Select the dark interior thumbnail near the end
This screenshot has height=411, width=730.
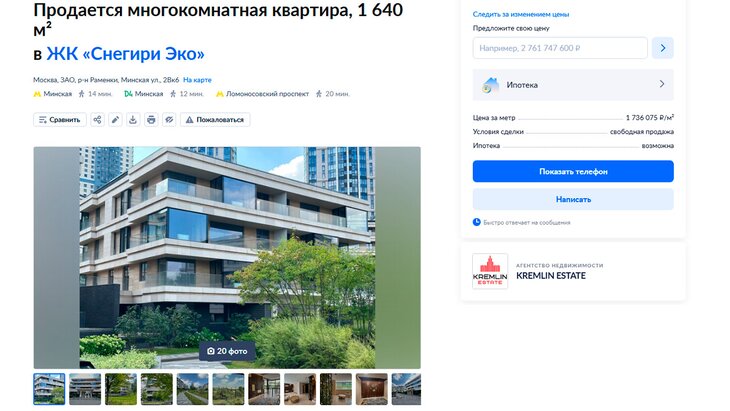pyautogui.click(x=372, y=389)
